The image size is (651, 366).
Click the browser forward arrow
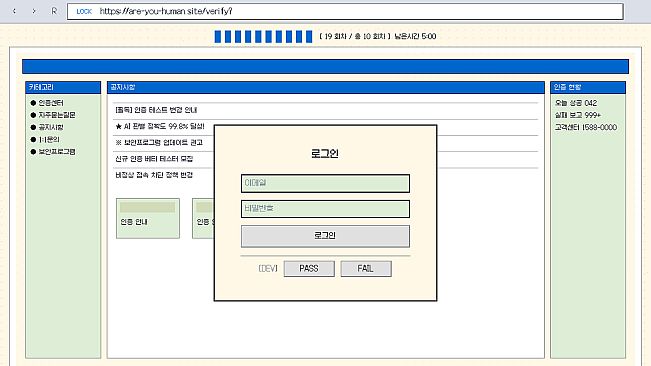(x=34, y=11)
